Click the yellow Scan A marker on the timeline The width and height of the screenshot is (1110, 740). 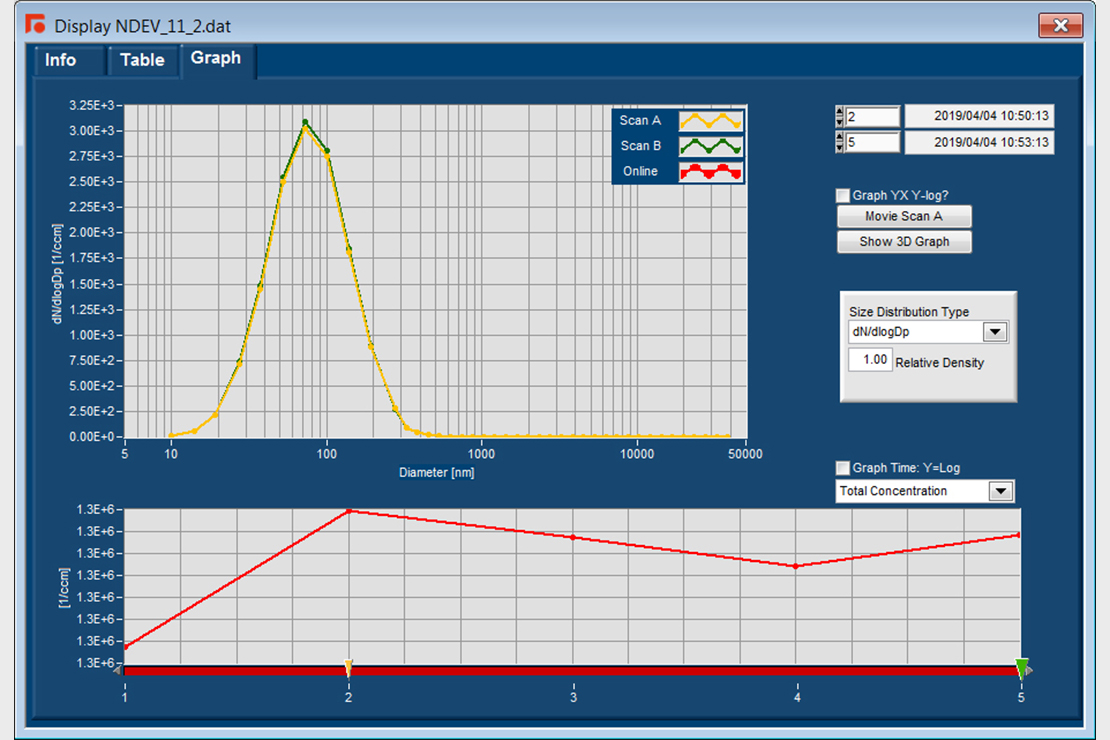348,667
